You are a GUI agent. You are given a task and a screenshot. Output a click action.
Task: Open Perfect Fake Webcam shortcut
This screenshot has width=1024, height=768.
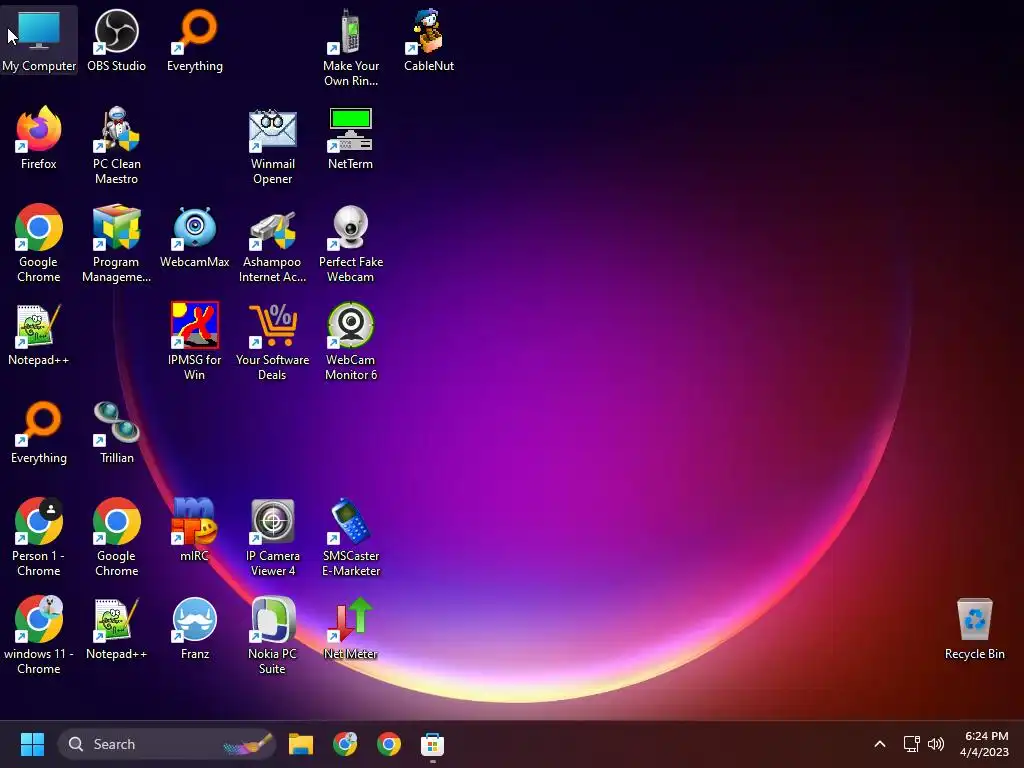click(x=351, y=244)
